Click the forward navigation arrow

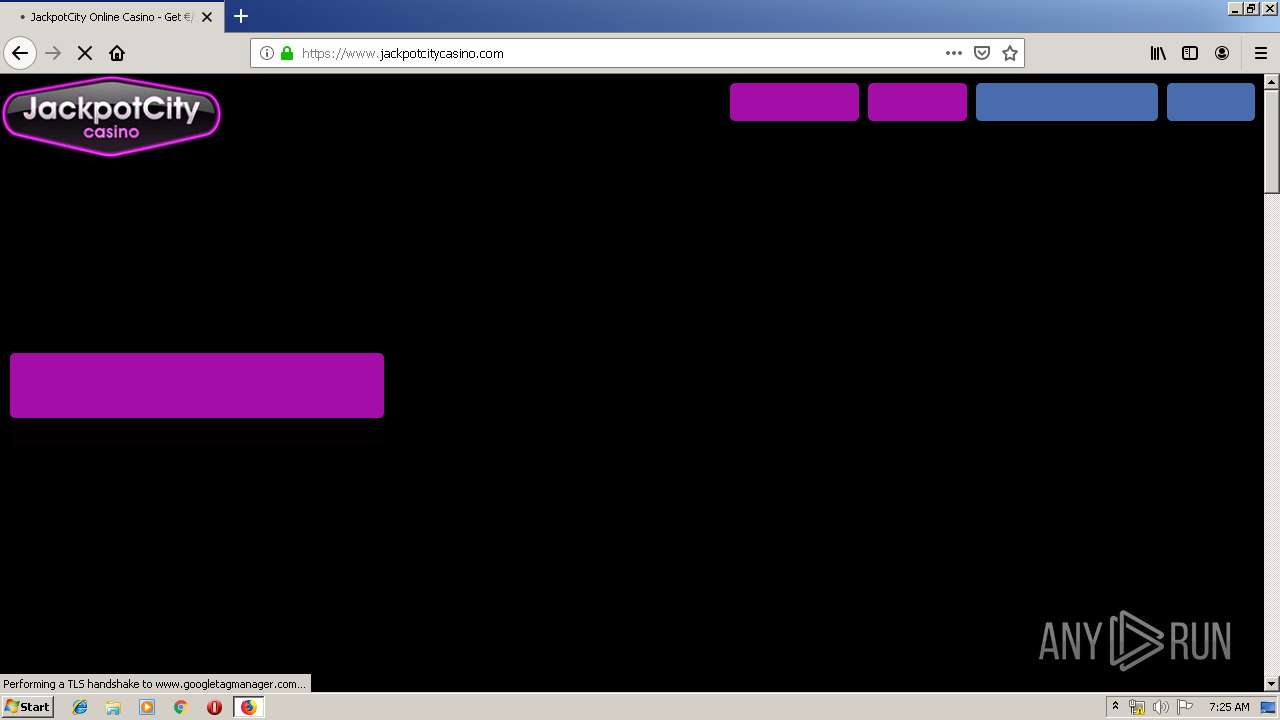point(54,53)
